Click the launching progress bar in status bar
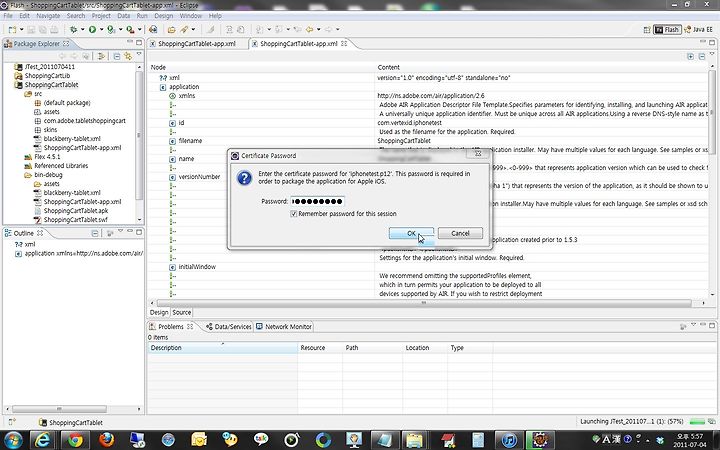Screen dimensions: 720x450 click(698, 421)
